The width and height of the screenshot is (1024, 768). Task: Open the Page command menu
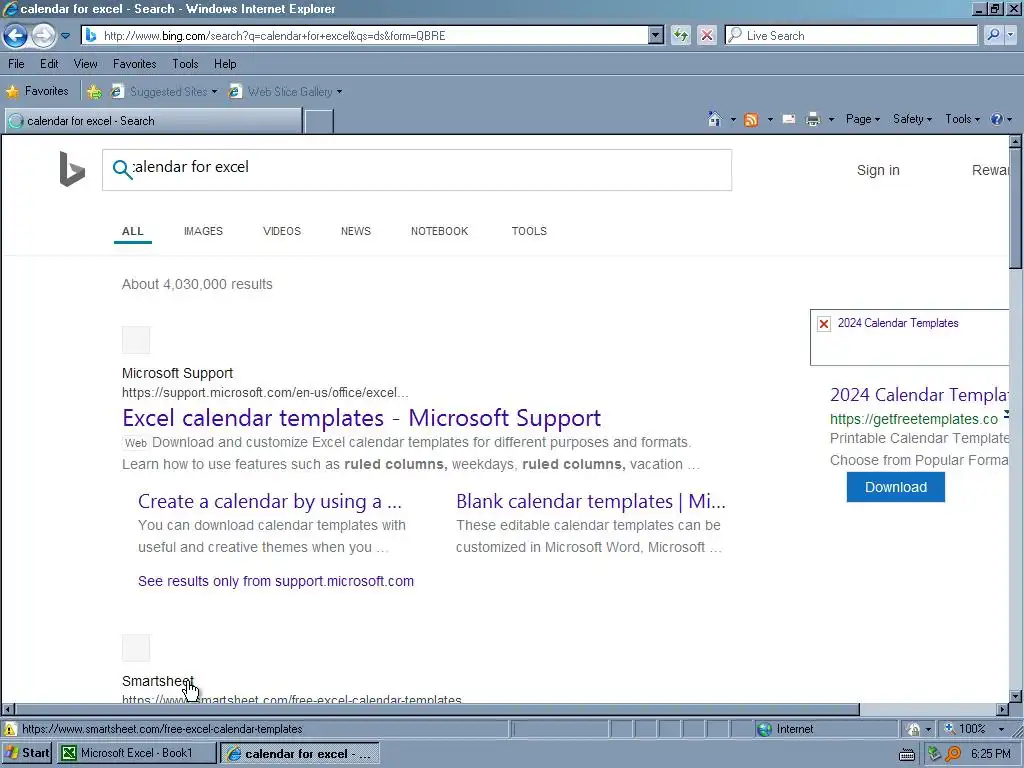coord(863,119)
